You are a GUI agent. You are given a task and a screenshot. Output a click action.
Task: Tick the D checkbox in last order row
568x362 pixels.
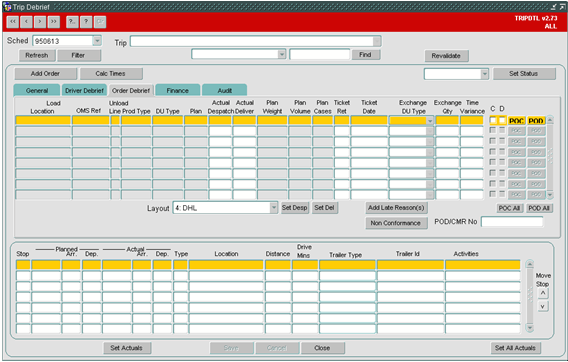[x=502, y=194]
